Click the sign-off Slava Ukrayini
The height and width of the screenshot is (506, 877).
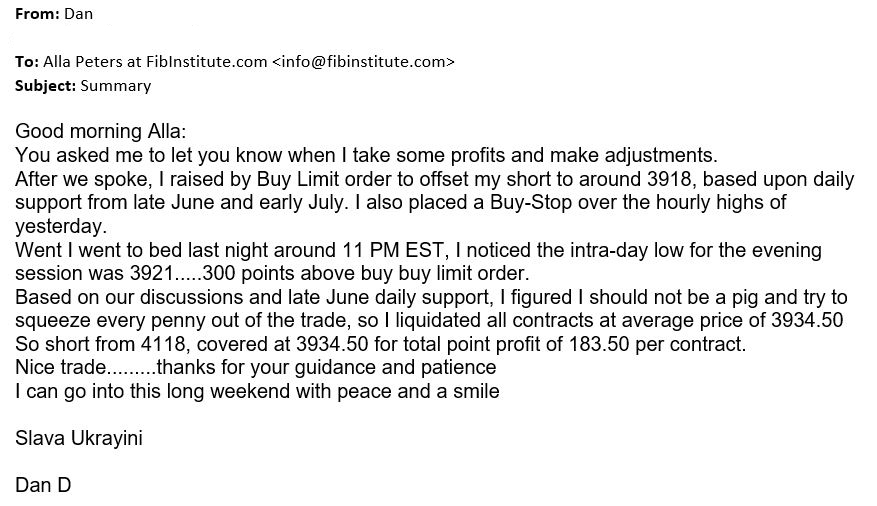pos(79,438)
